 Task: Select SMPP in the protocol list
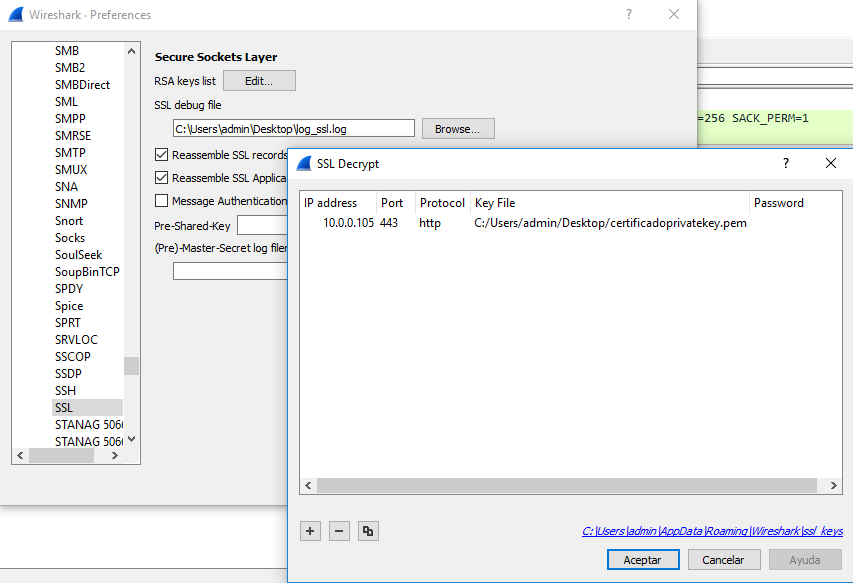coord(70,119)
